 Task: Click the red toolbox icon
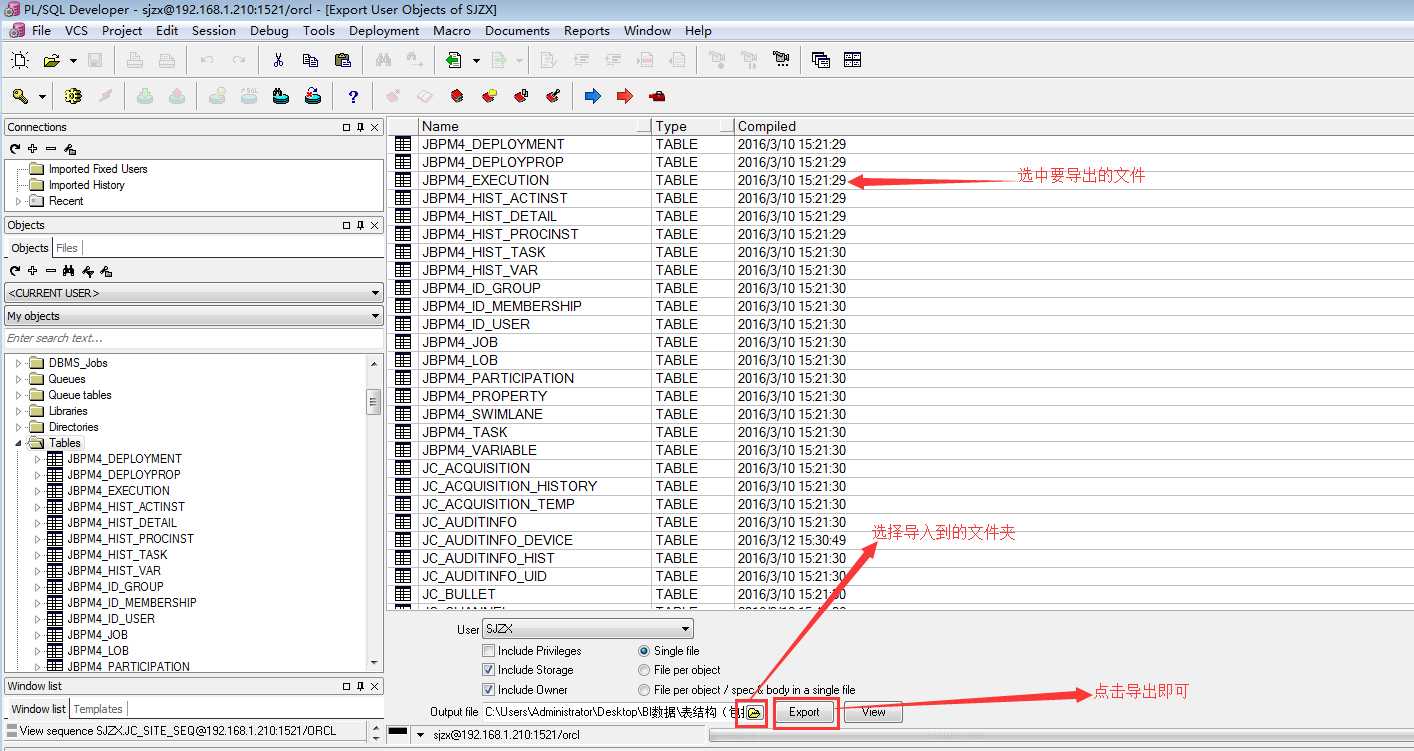tap(657, 96)
